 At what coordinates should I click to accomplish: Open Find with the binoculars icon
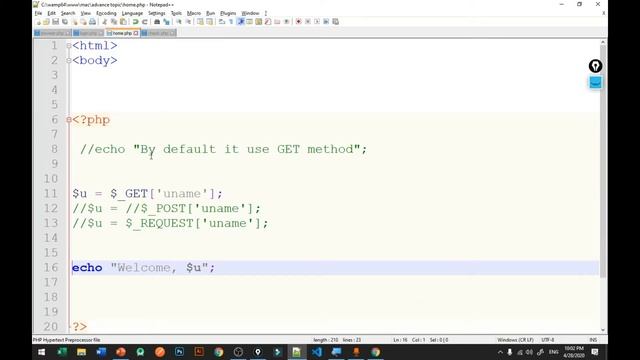(x=157, y=22)
